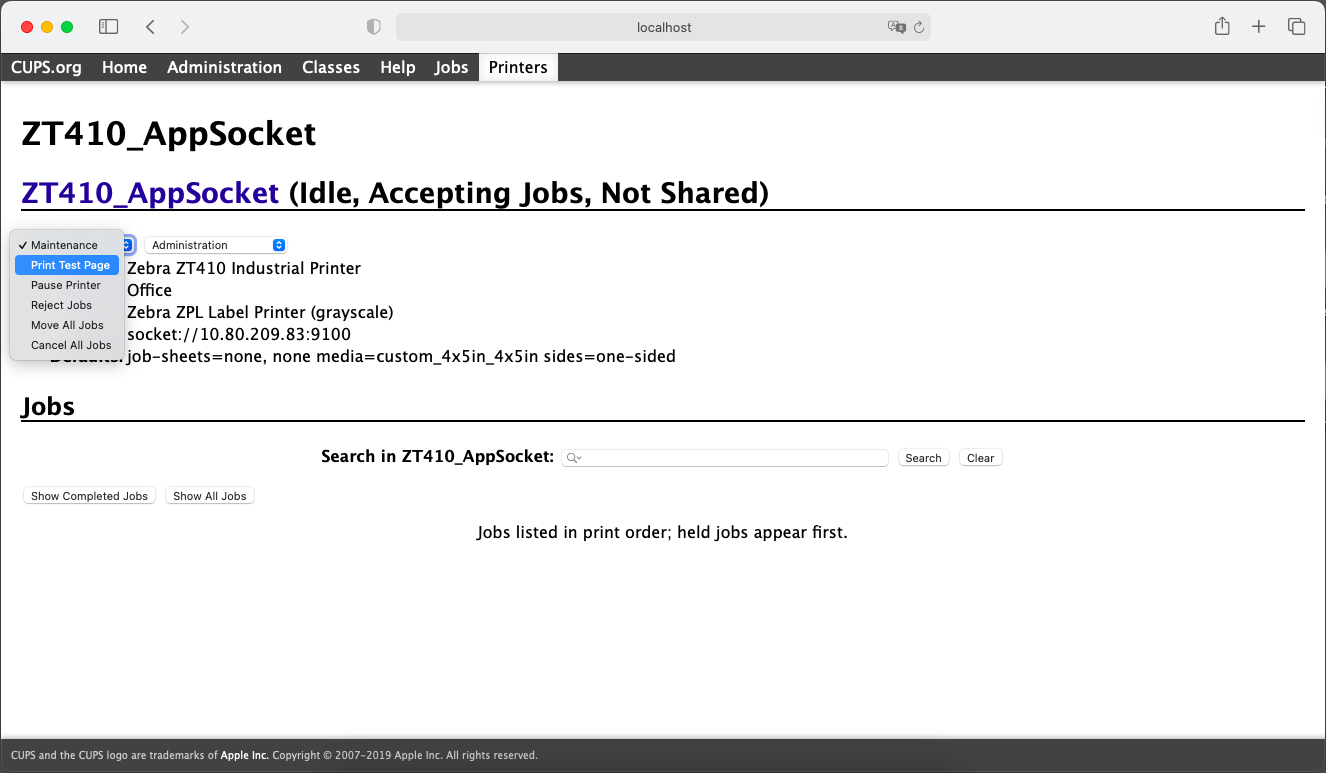Choose Pause Printer in the dropdown list

66,285
